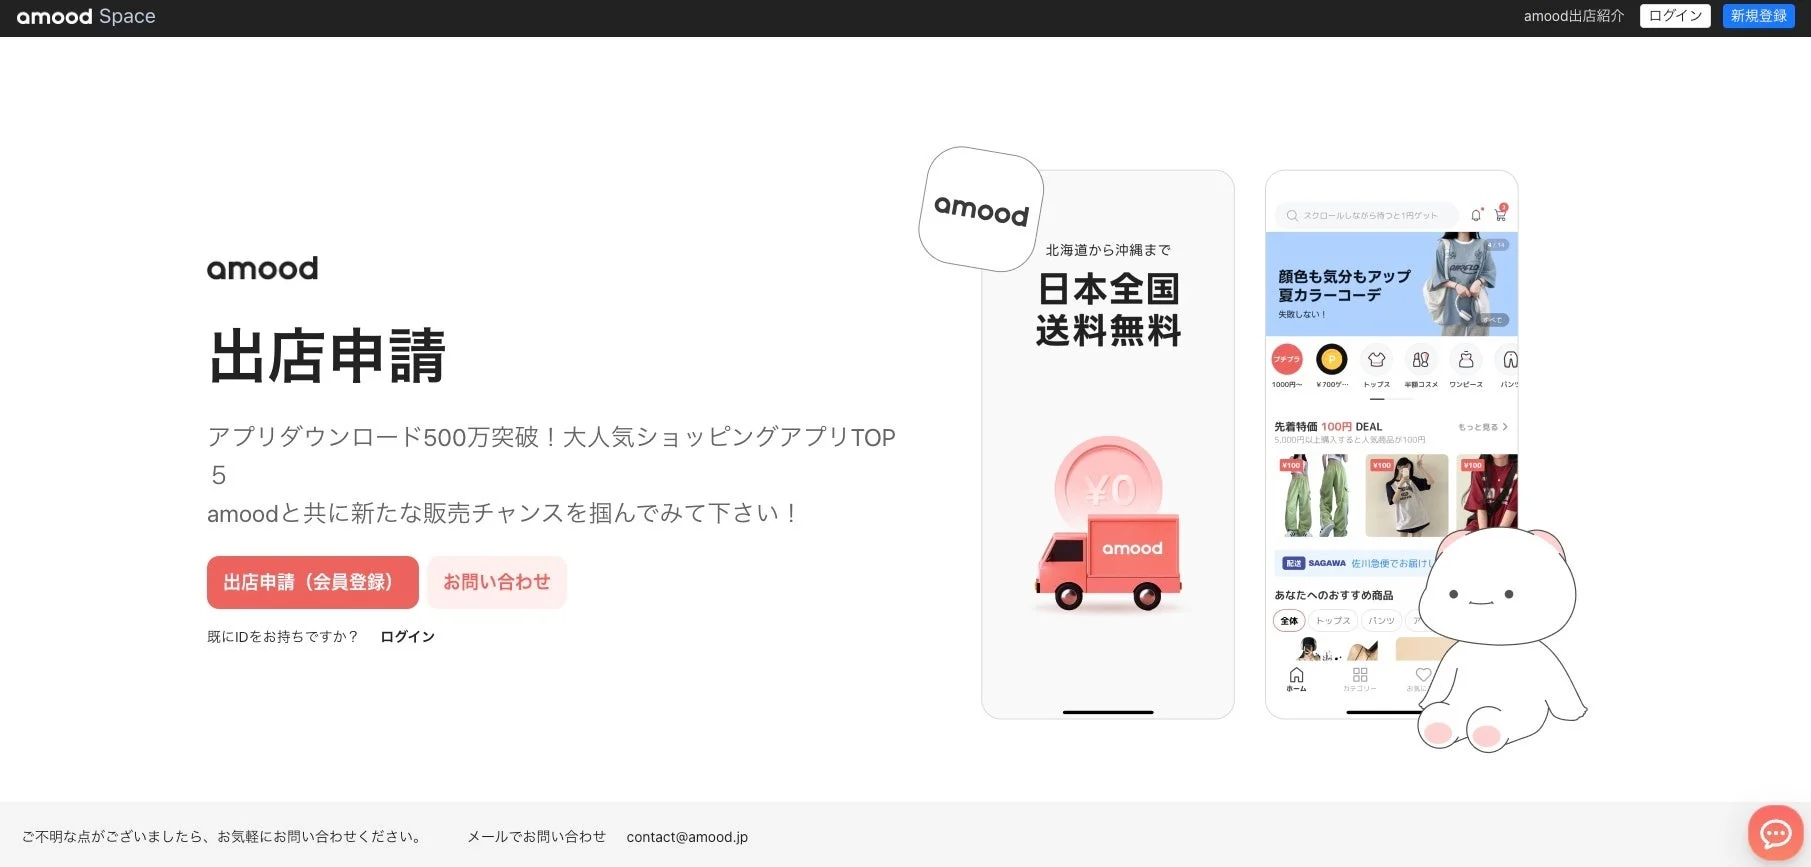Click the ログイン button in header

point(1675,16)
